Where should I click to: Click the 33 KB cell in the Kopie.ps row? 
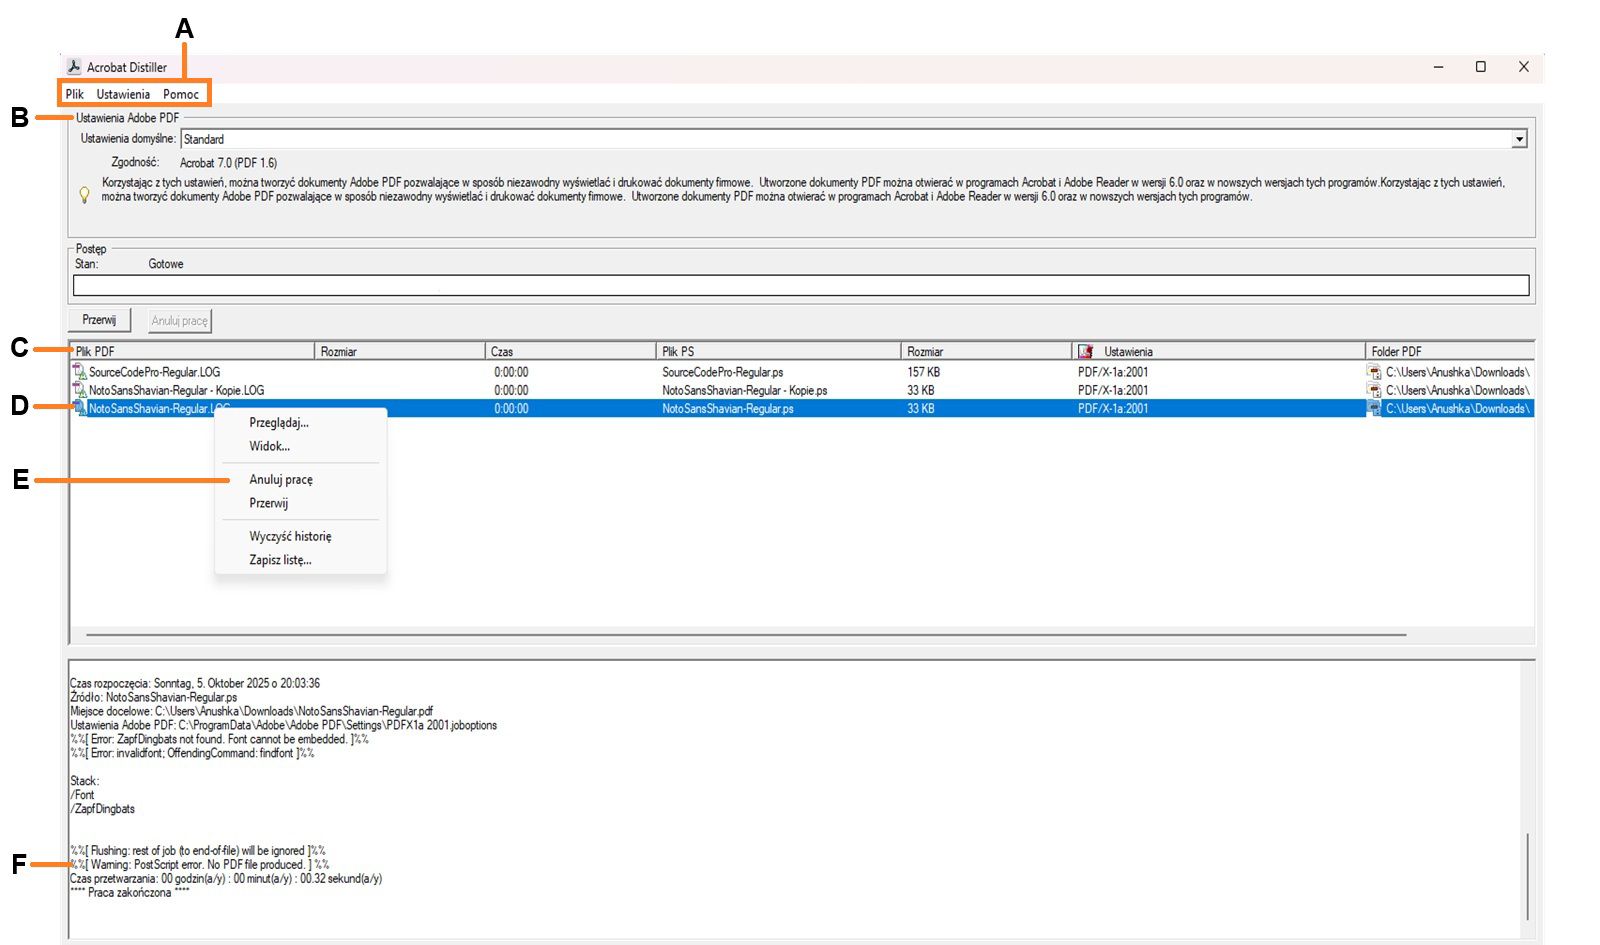point(920,390)
